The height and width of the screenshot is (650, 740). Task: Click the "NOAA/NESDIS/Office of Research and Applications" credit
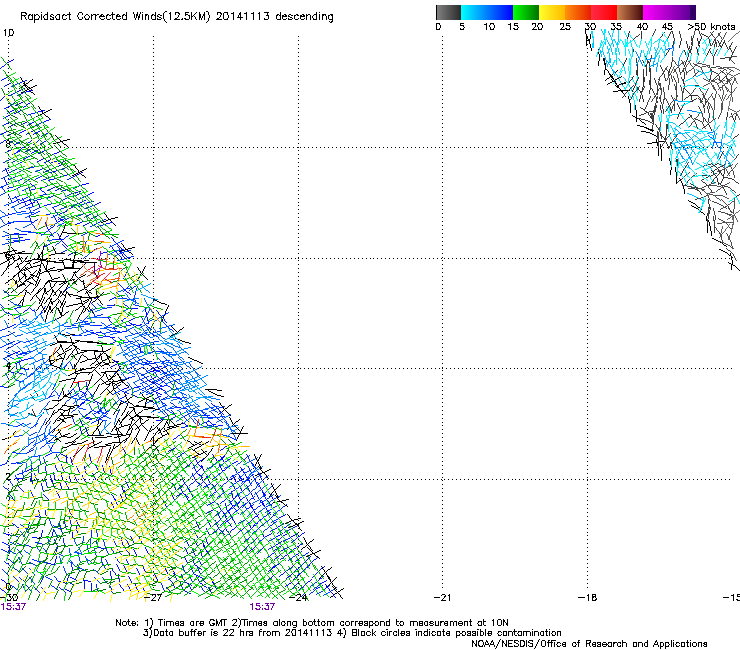point(589,644)
